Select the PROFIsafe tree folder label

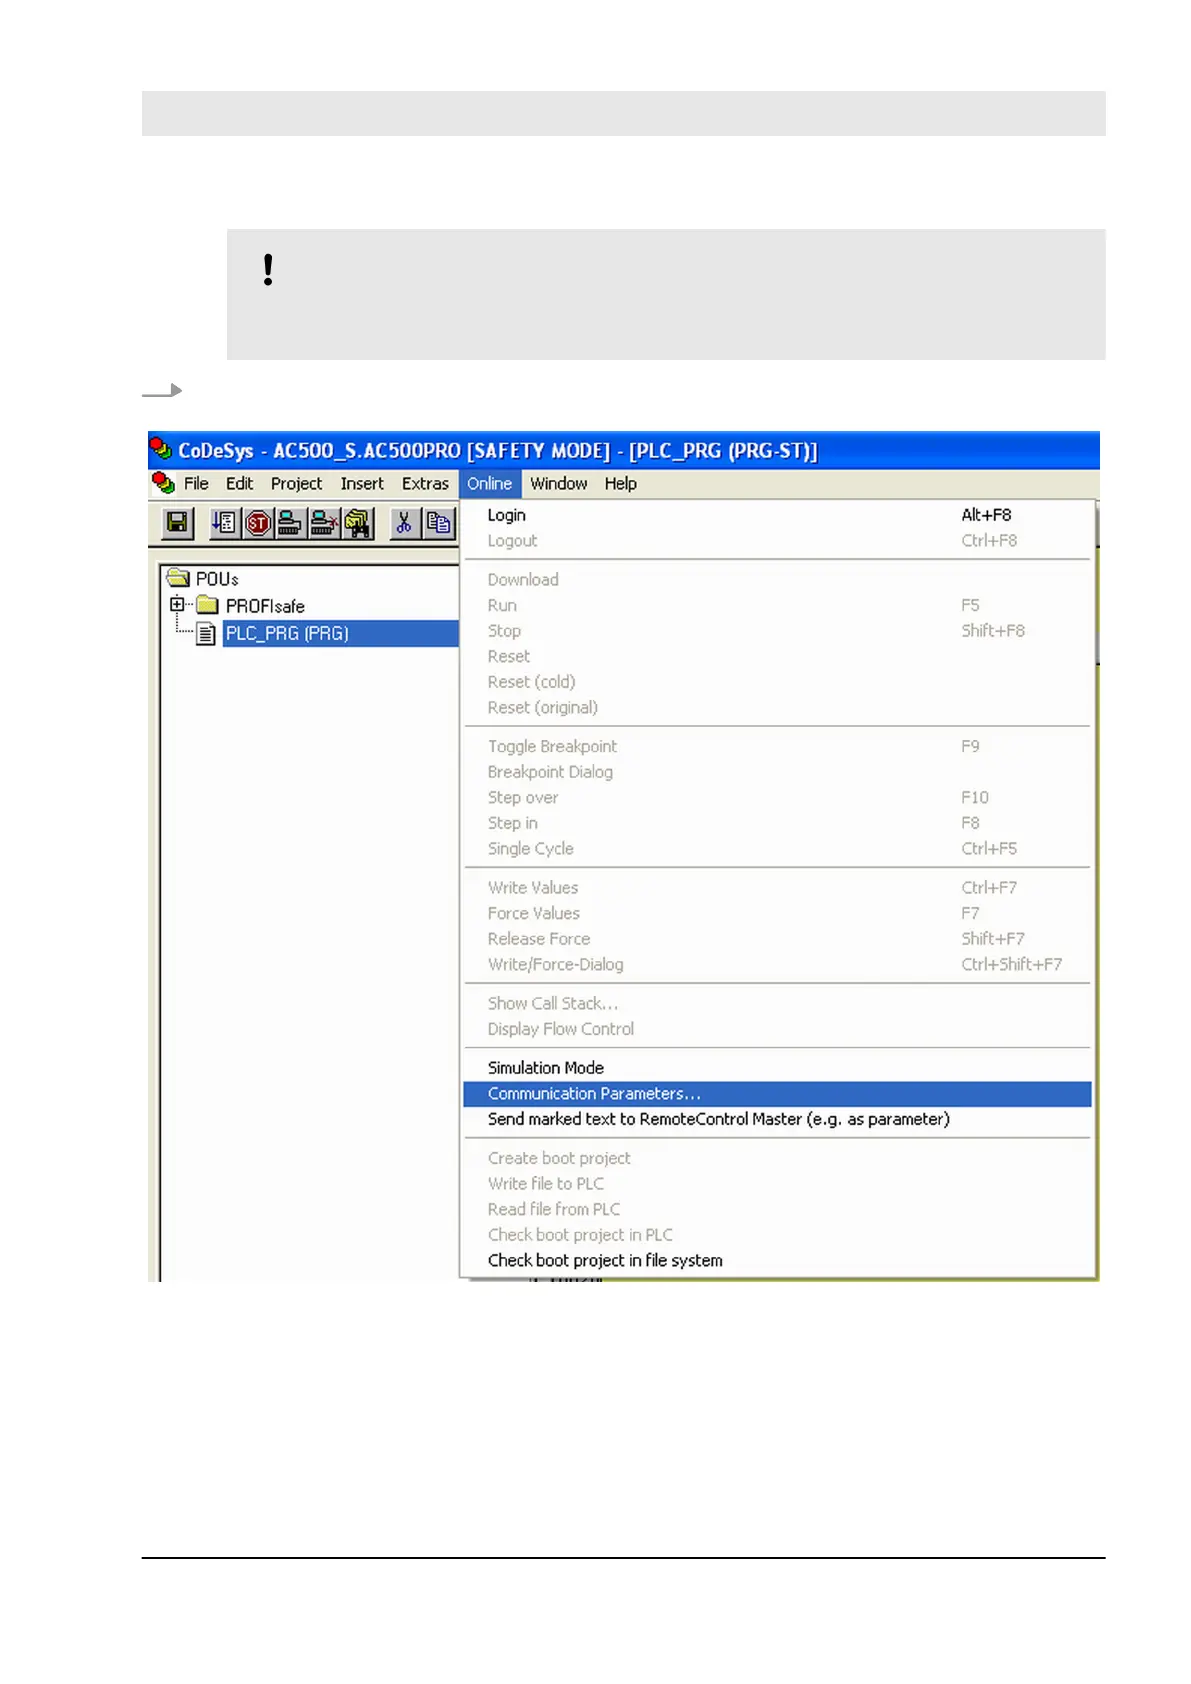(265, 606)
